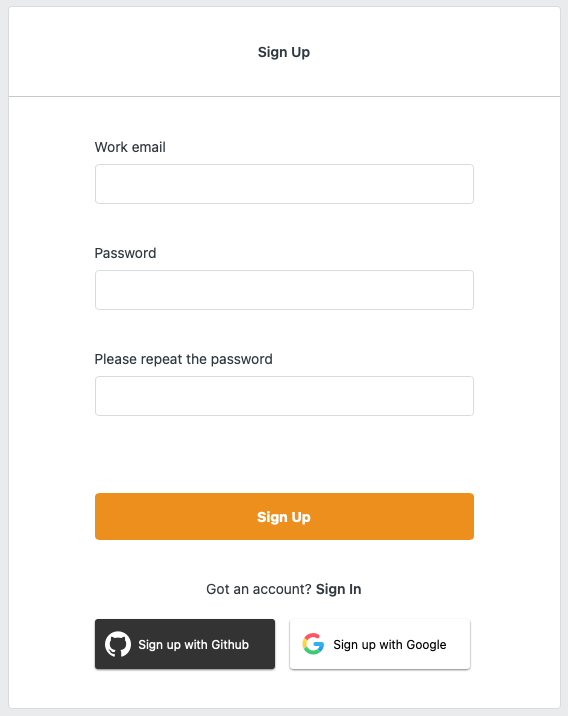
Task: Click the Got an account? text
Action: (259, 589)
